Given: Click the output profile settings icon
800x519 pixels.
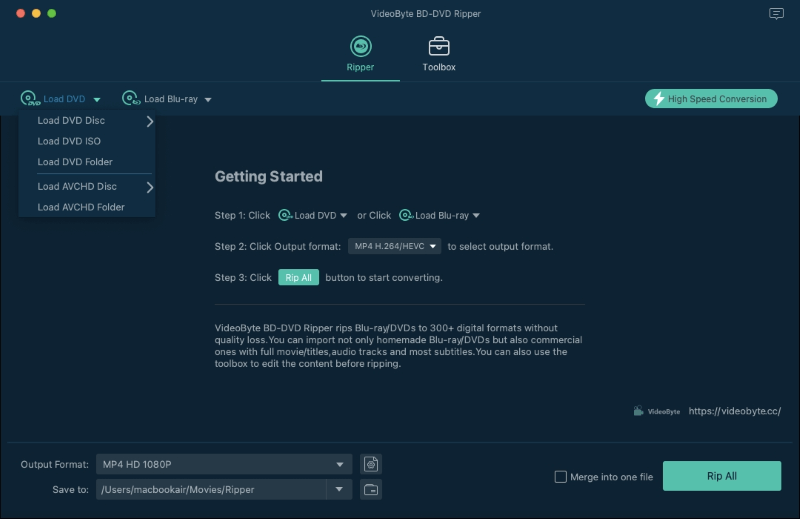Looking at the screenshot, I should tap(371, 464).
